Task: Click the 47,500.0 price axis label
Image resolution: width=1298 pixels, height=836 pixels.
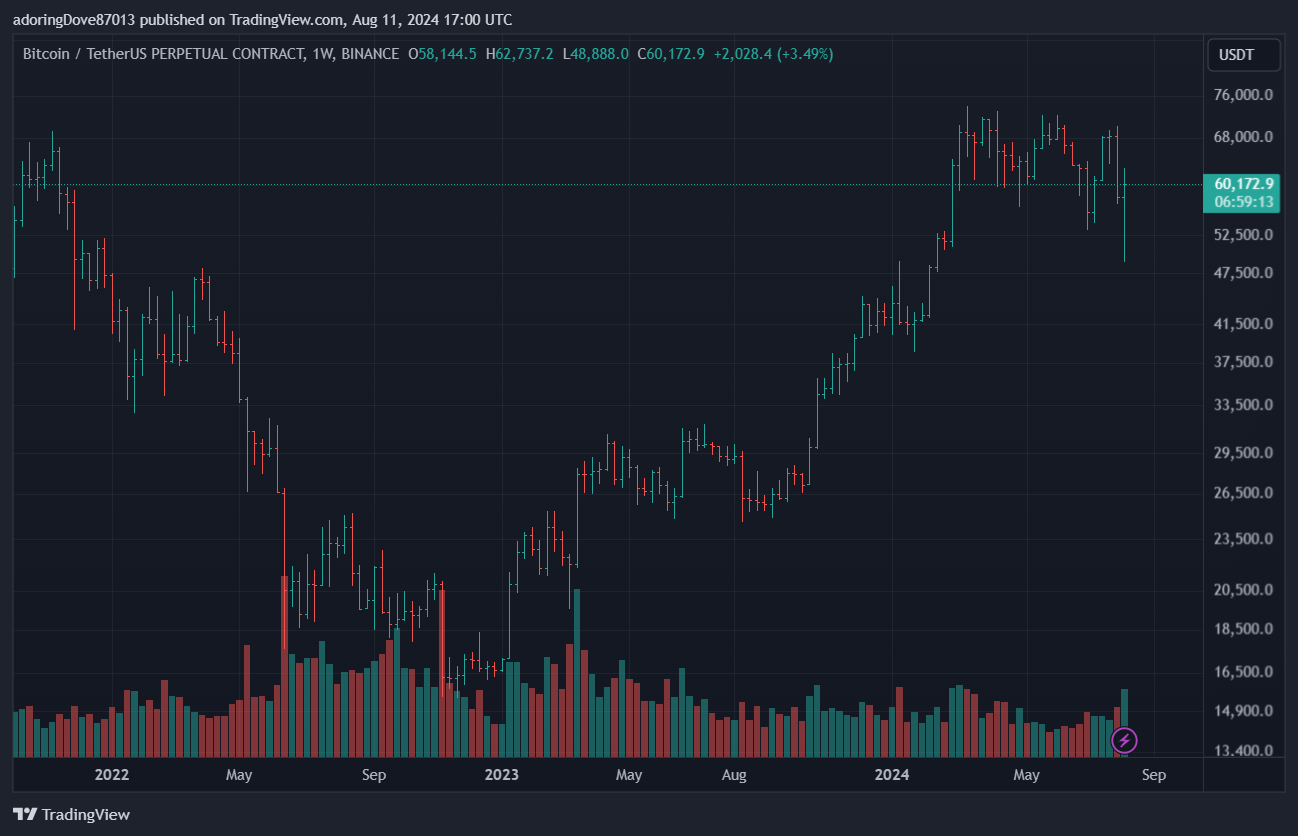Action: 1244,272
